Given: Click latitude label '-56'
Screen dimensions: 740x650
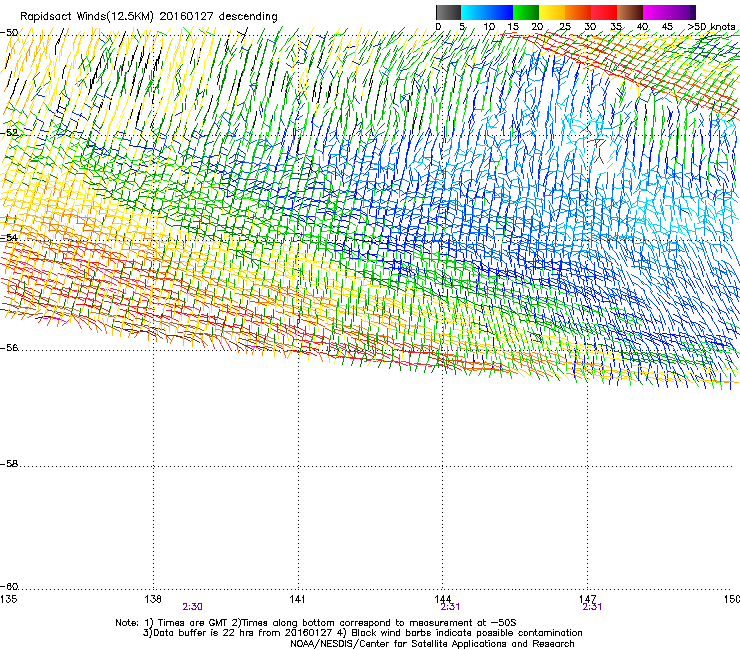Looking at the screenshot, I should (x=9, y=348).
